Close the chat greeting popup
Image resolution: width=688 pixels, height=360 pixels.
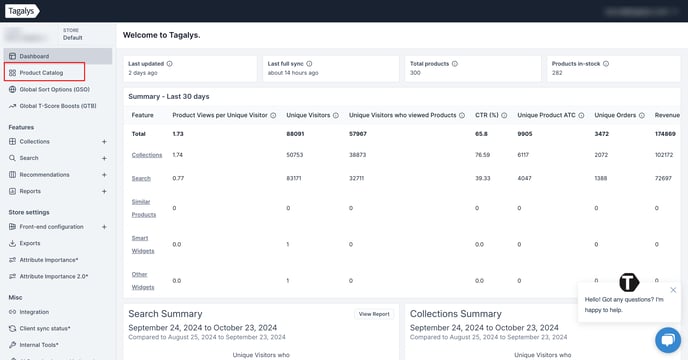pyautogui.click(x=673, y=290)
